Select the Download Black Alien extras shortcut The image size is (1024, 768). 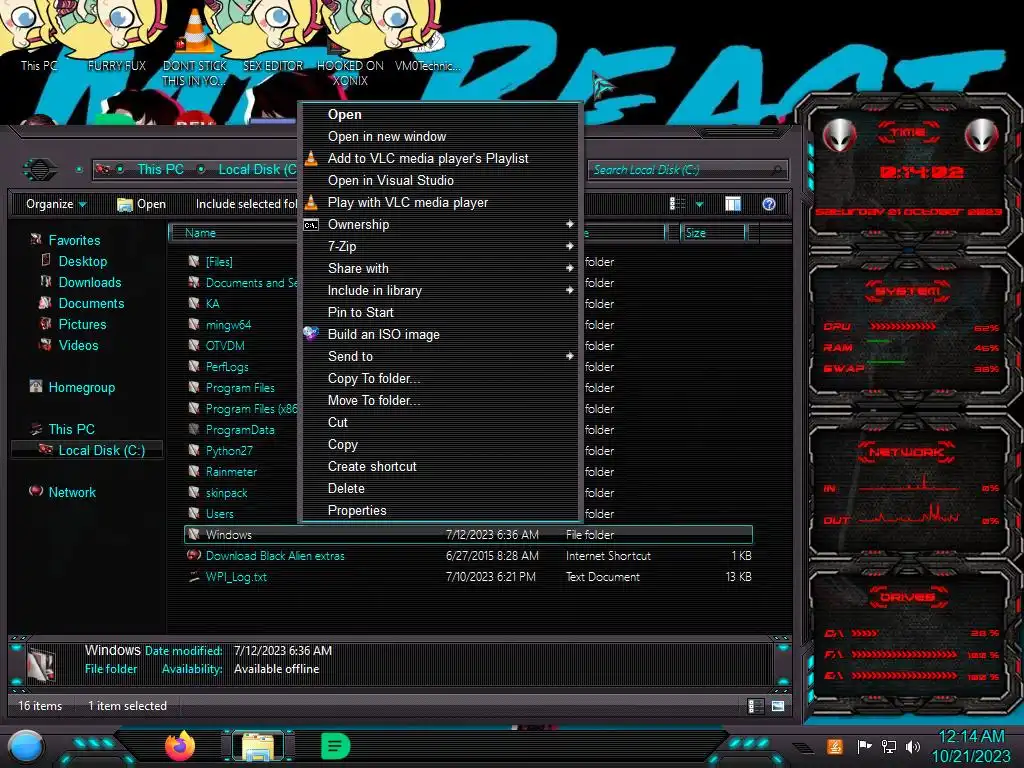[x=468, y=556]
